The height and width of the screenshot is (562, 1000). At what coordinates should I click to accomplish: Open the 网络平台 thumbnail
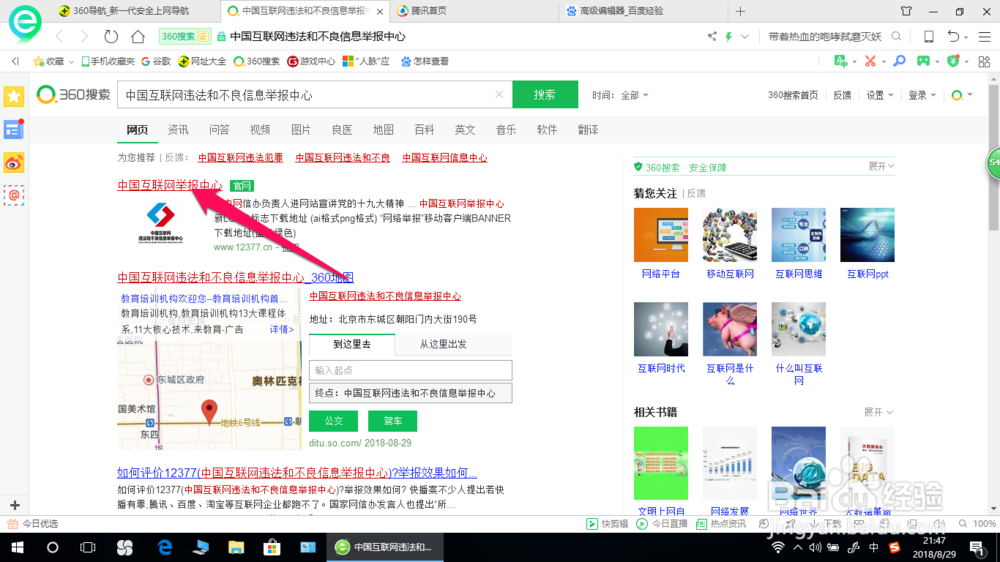click(661, 235)
